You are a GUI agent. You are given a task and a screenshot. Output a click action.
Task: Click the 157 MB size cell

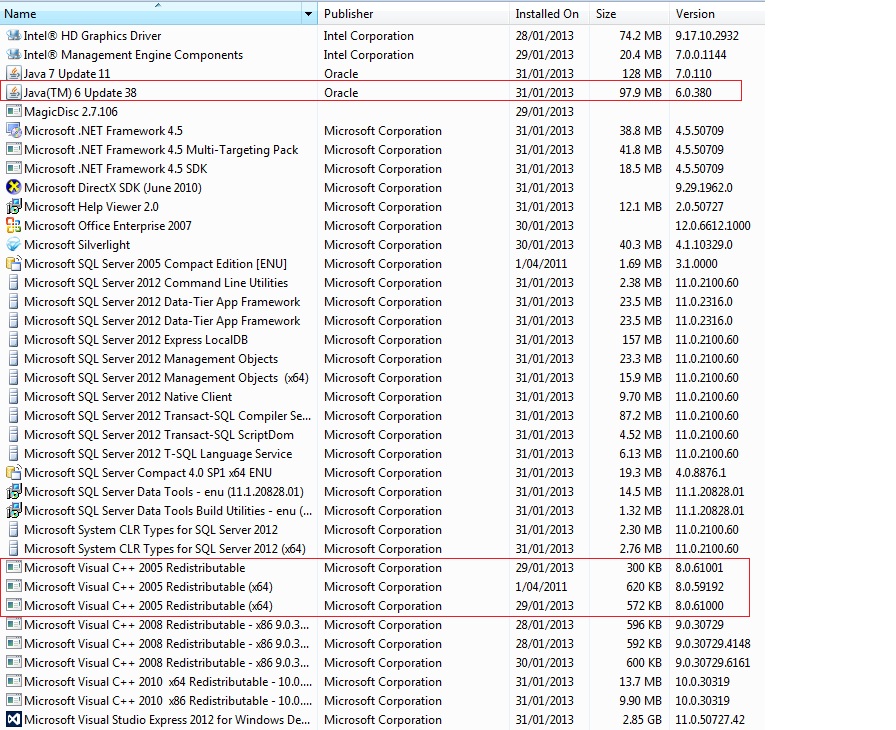(x=642, y=340)
